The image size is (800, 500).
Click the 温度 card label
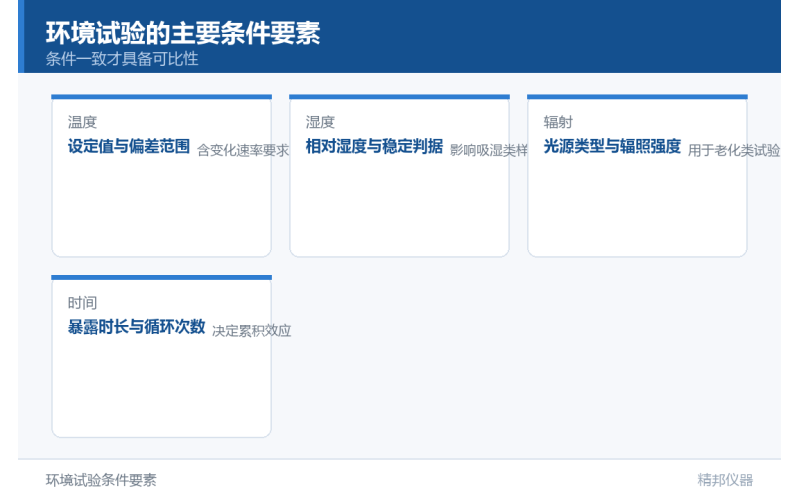pyautogui.click(x=82, y=122)
